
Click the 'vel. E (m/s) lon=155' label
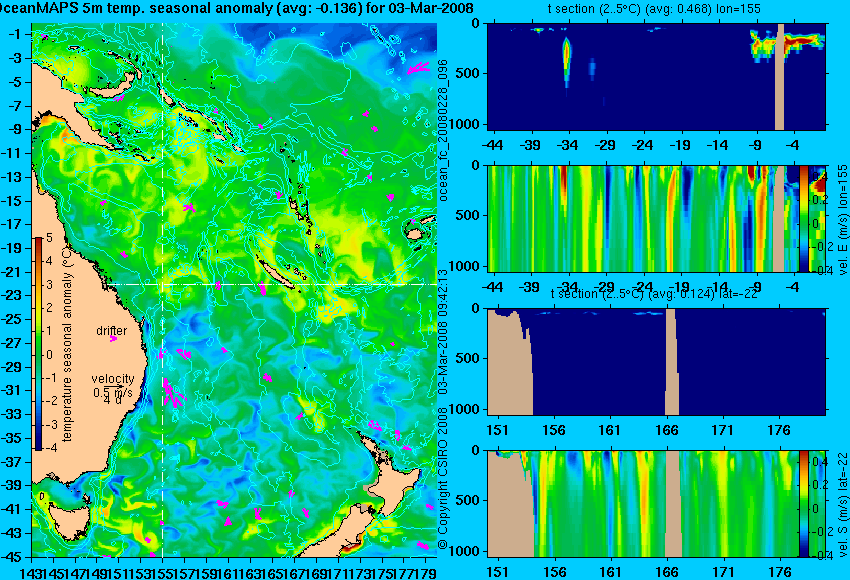[843, 220]
